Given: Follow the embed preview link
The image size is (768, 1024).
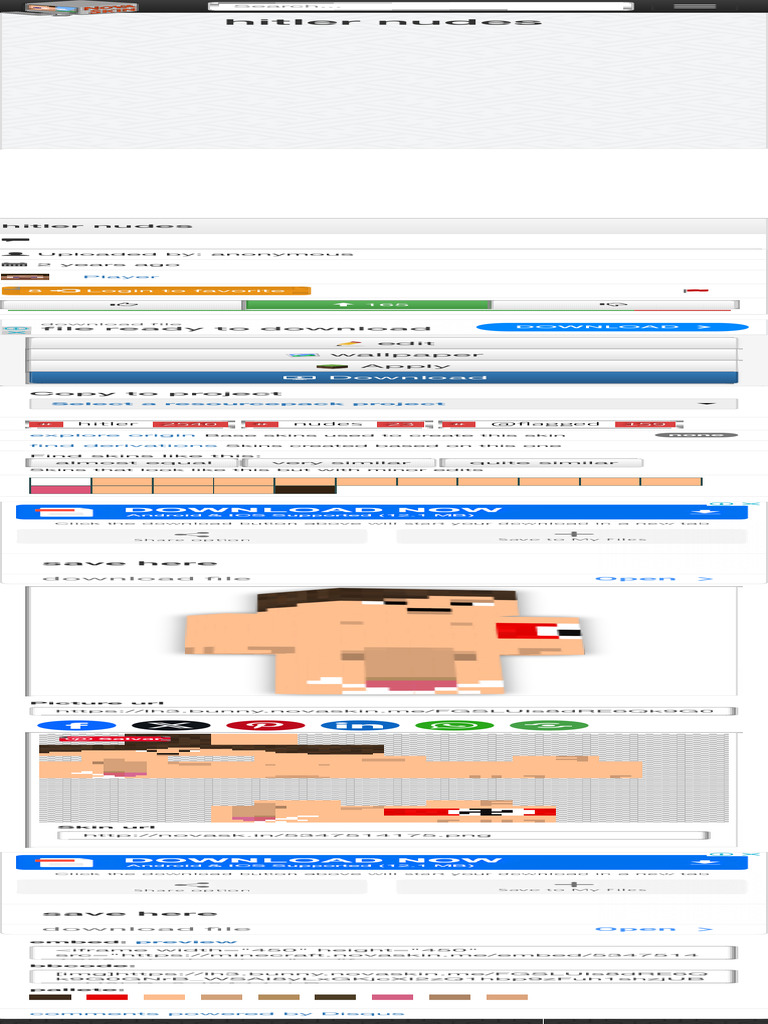Looking at the screenshot, I should click(x=186, y=942).
